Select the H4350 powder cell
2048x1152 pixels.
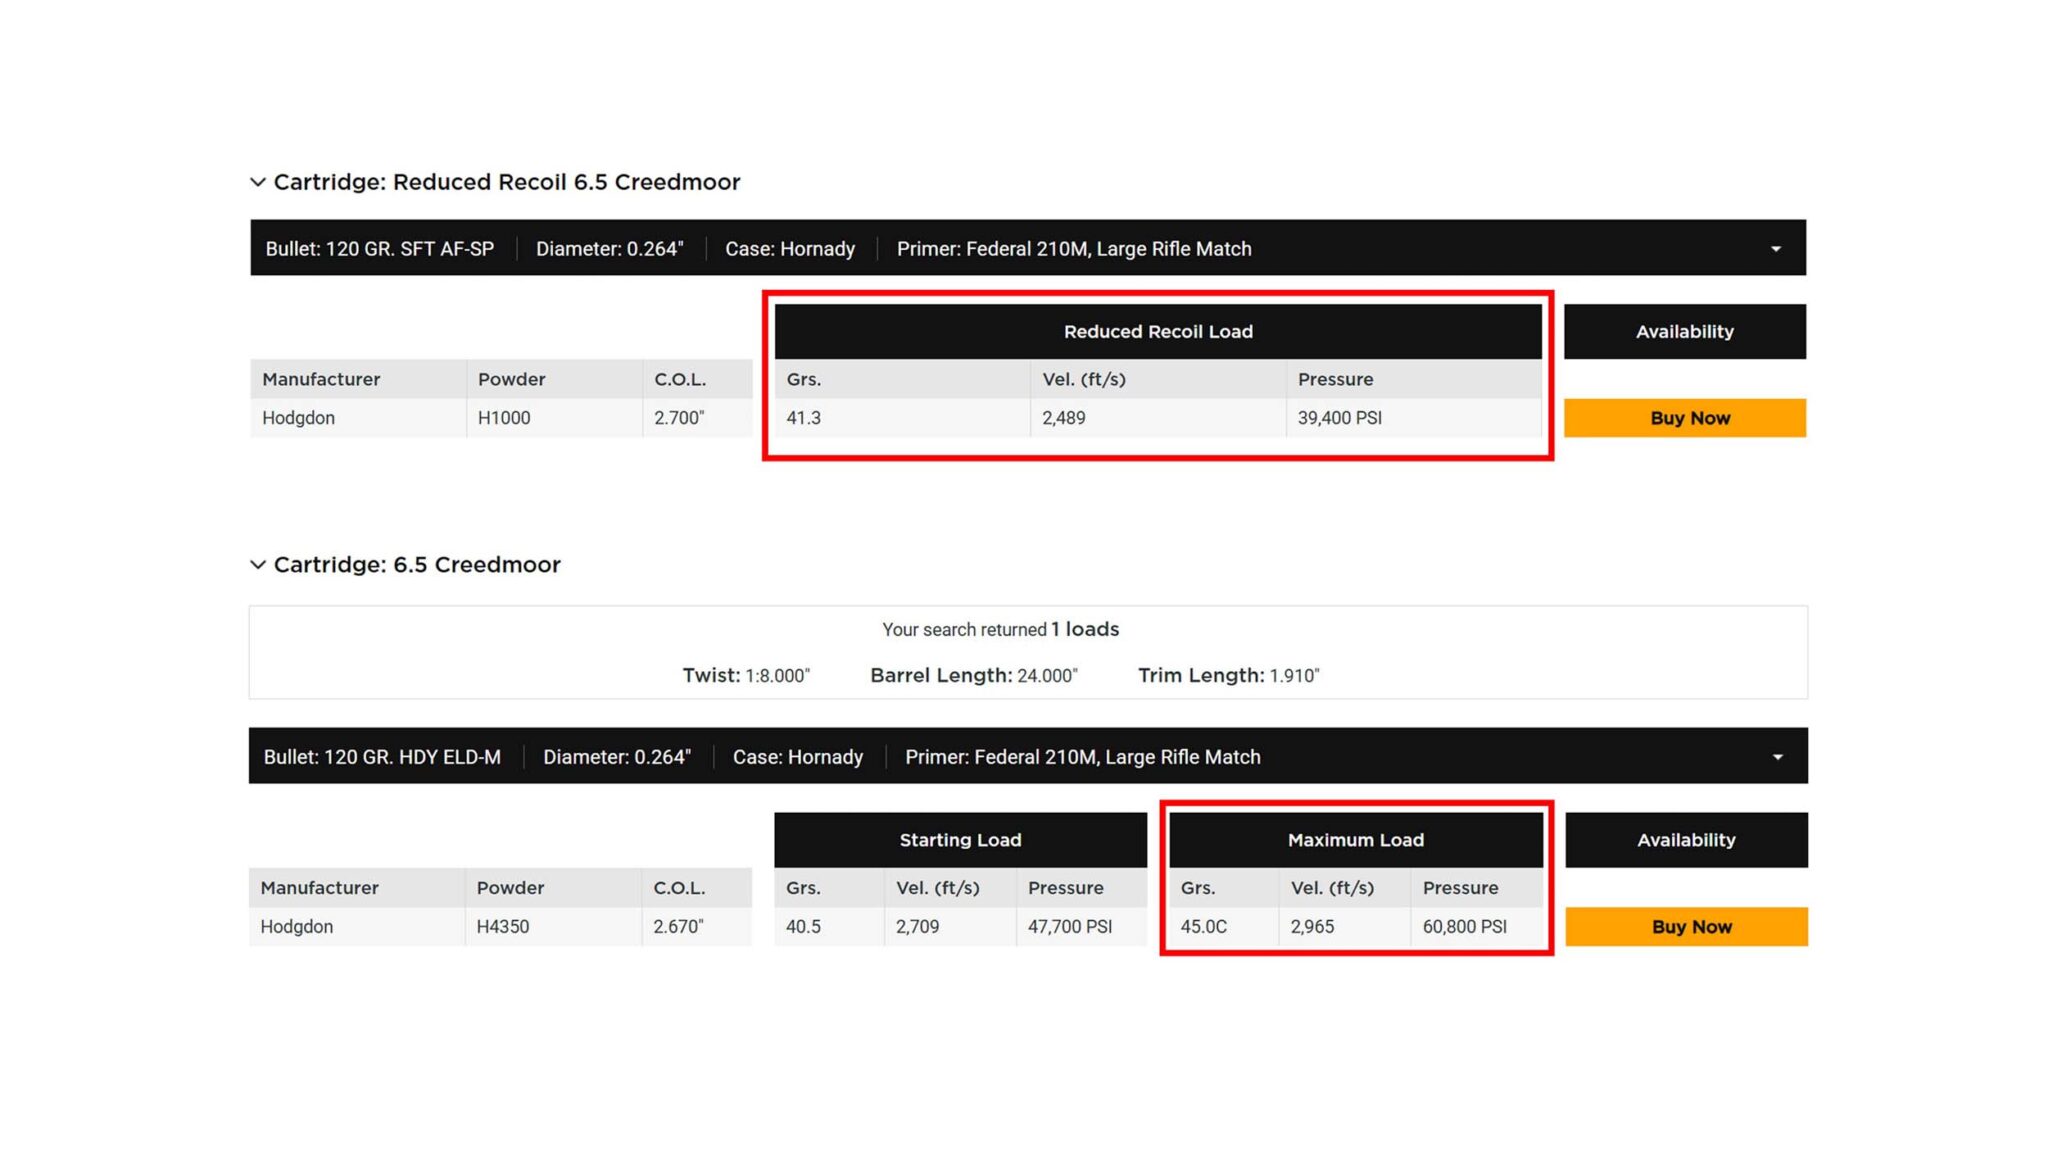click(503, 927)
